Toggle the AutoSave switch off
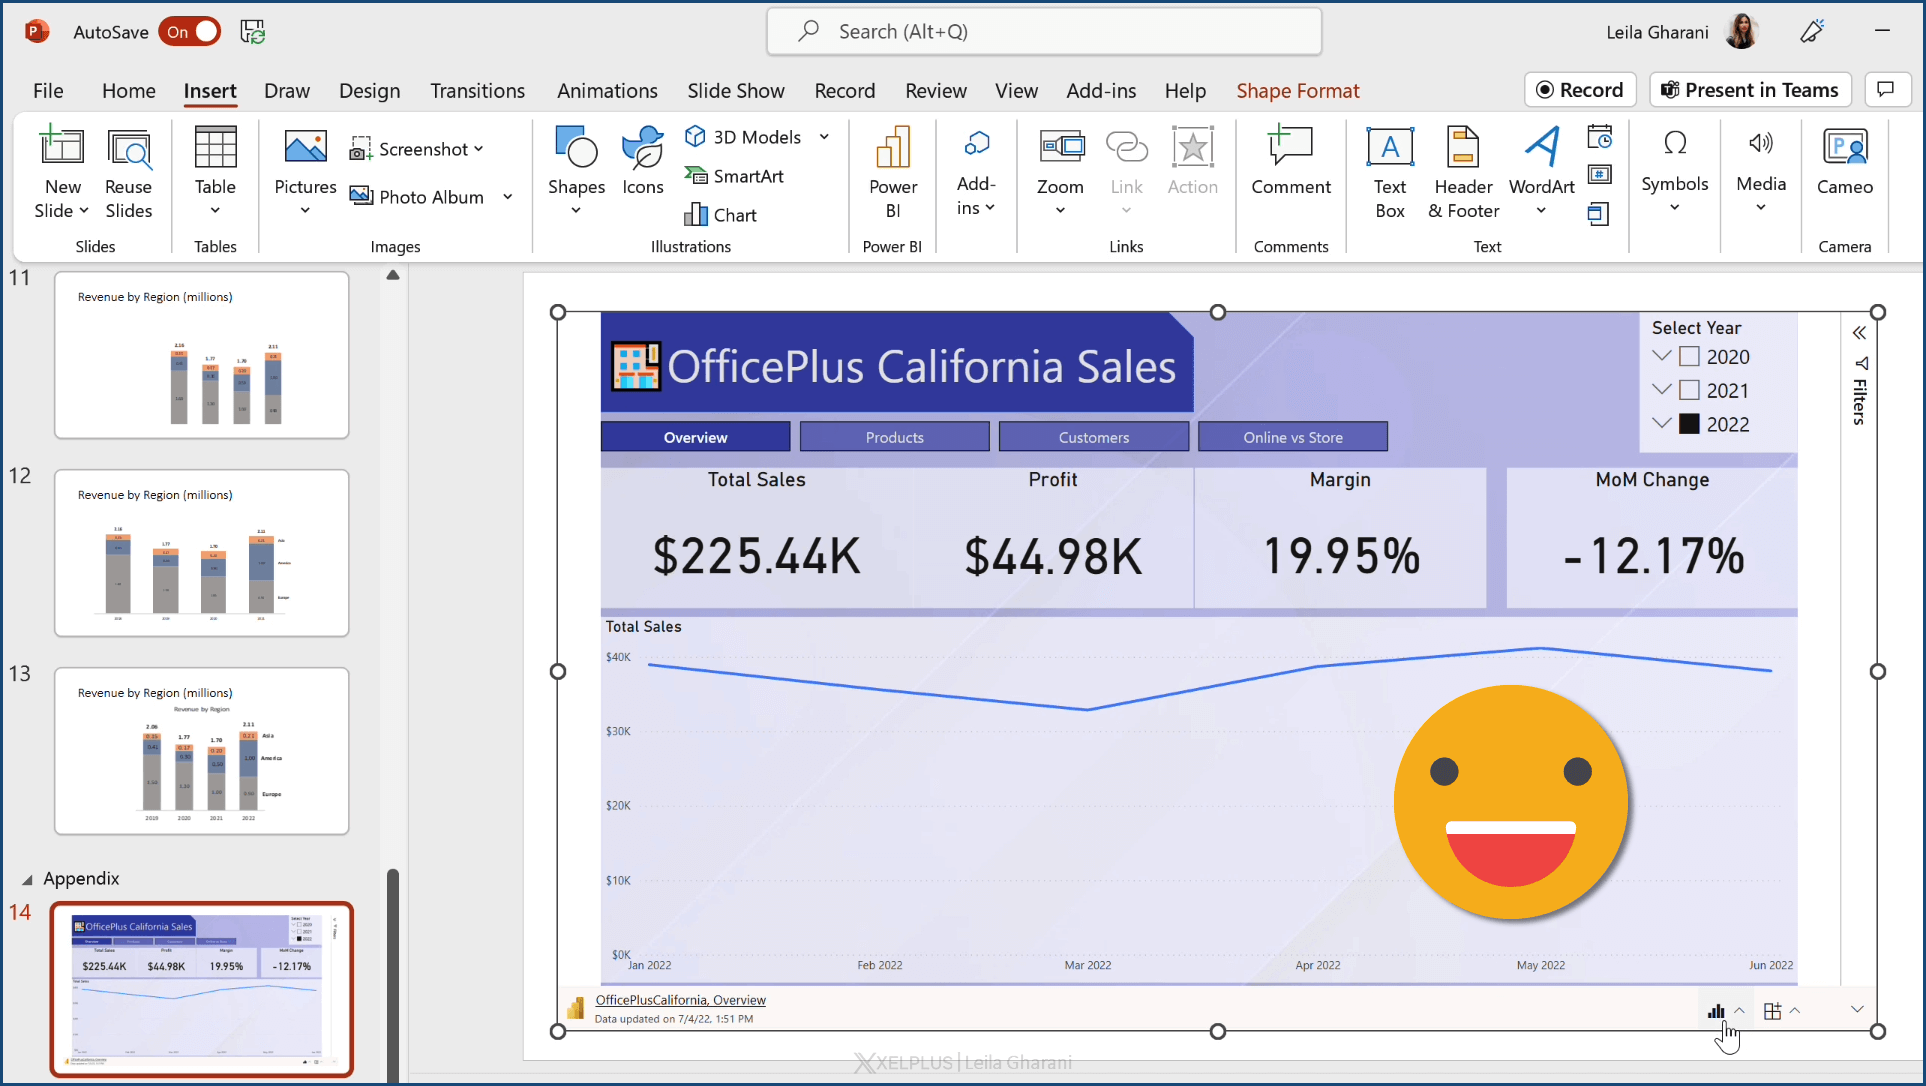 tap(190, 32)
